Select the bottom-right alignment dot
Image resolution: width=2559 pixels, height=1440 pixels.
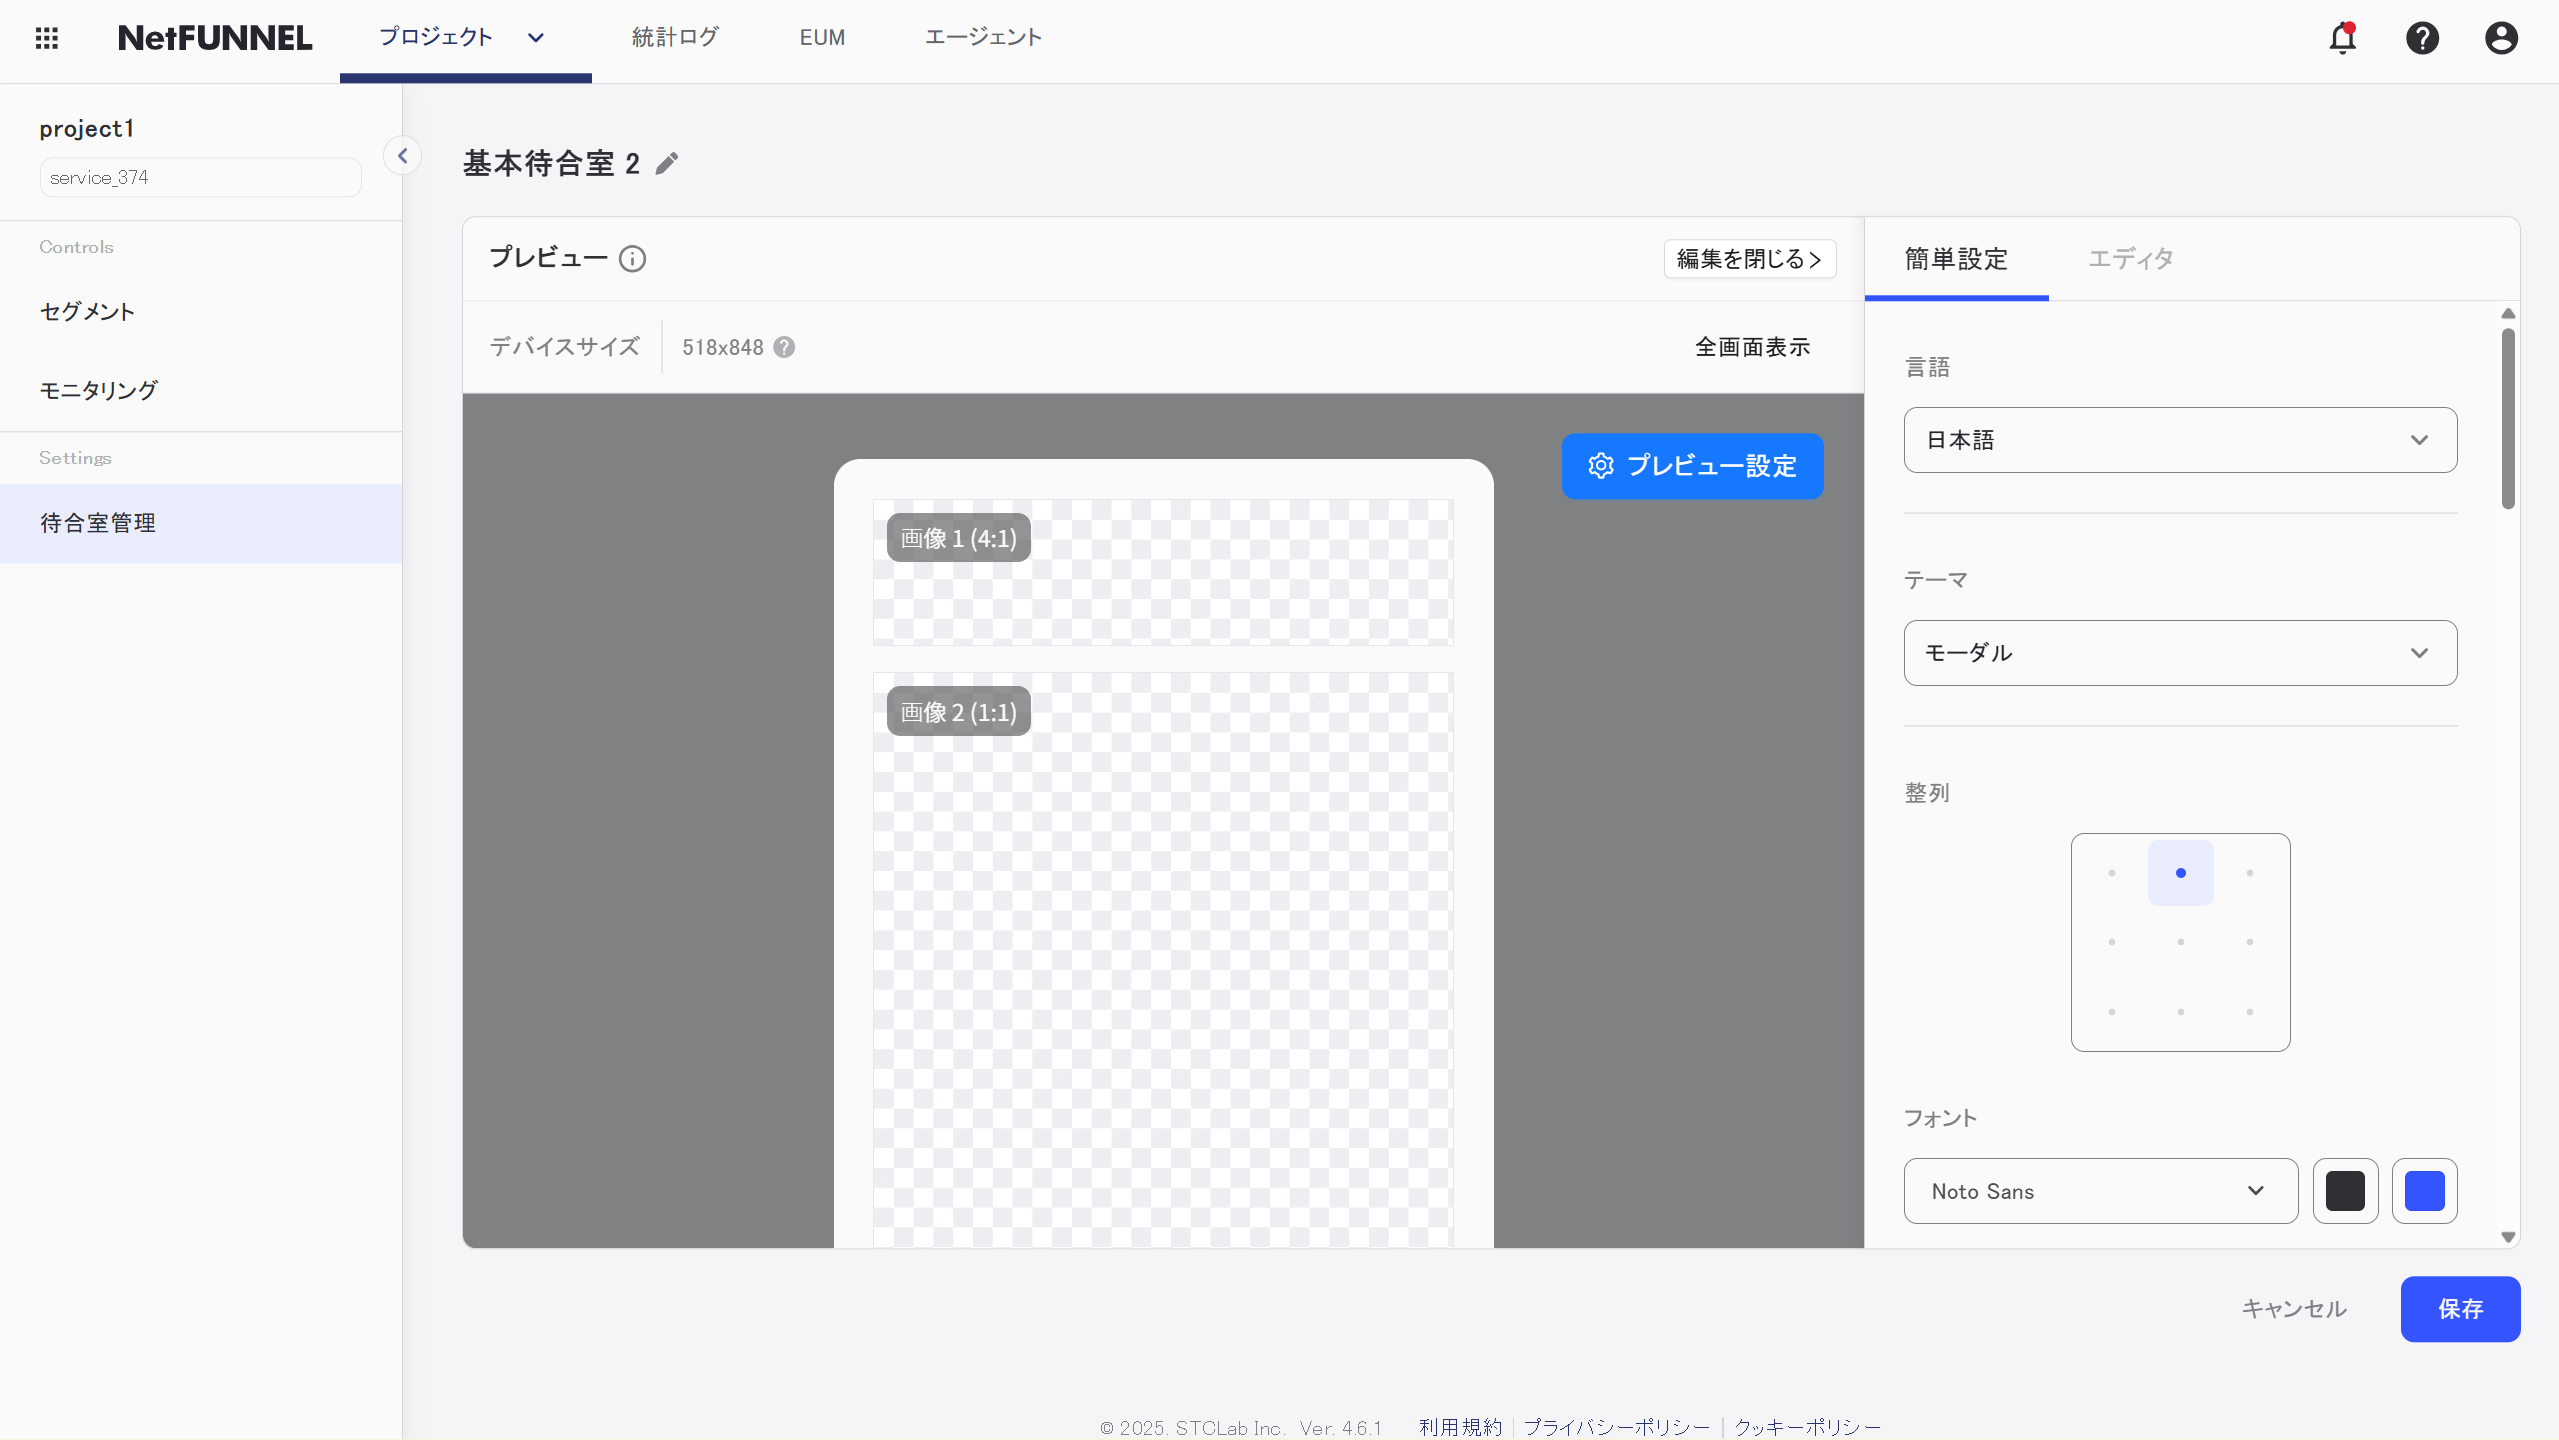coord(2249,1011)
